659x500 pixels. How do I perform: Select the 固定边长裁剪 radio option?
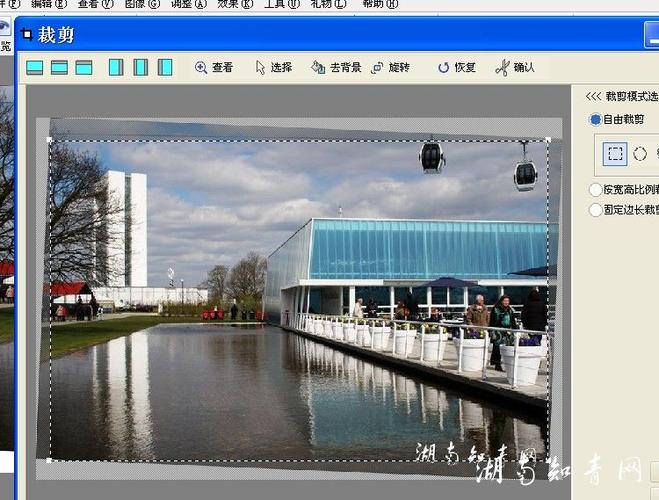pyautogui.click(x=624, y=210)
